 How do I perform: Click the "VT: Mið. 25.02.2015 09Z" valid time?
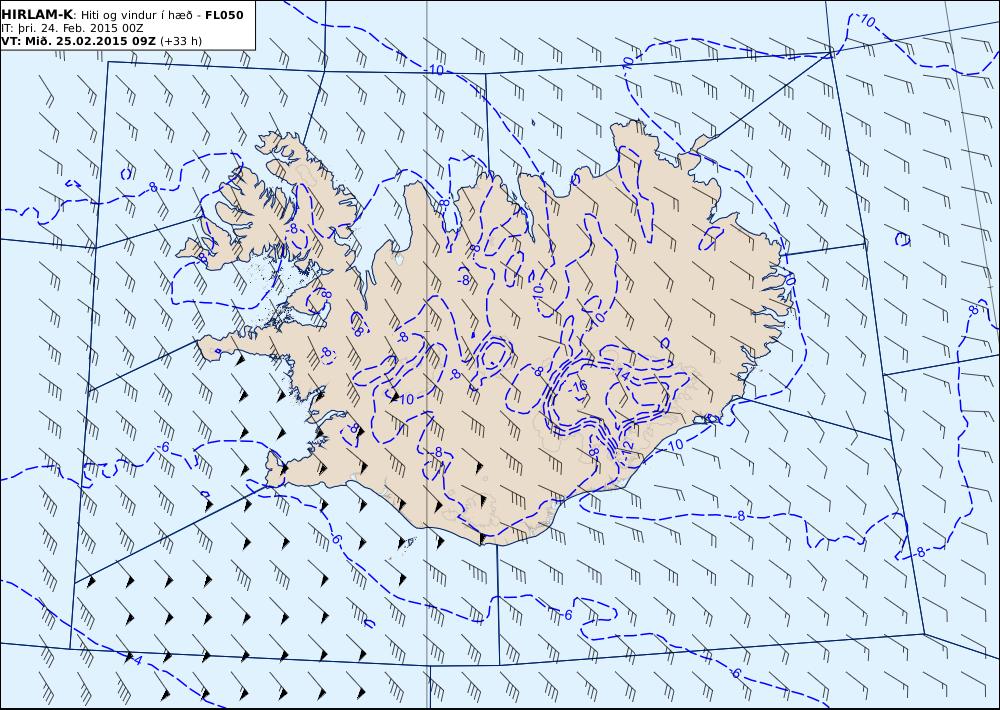78,41
